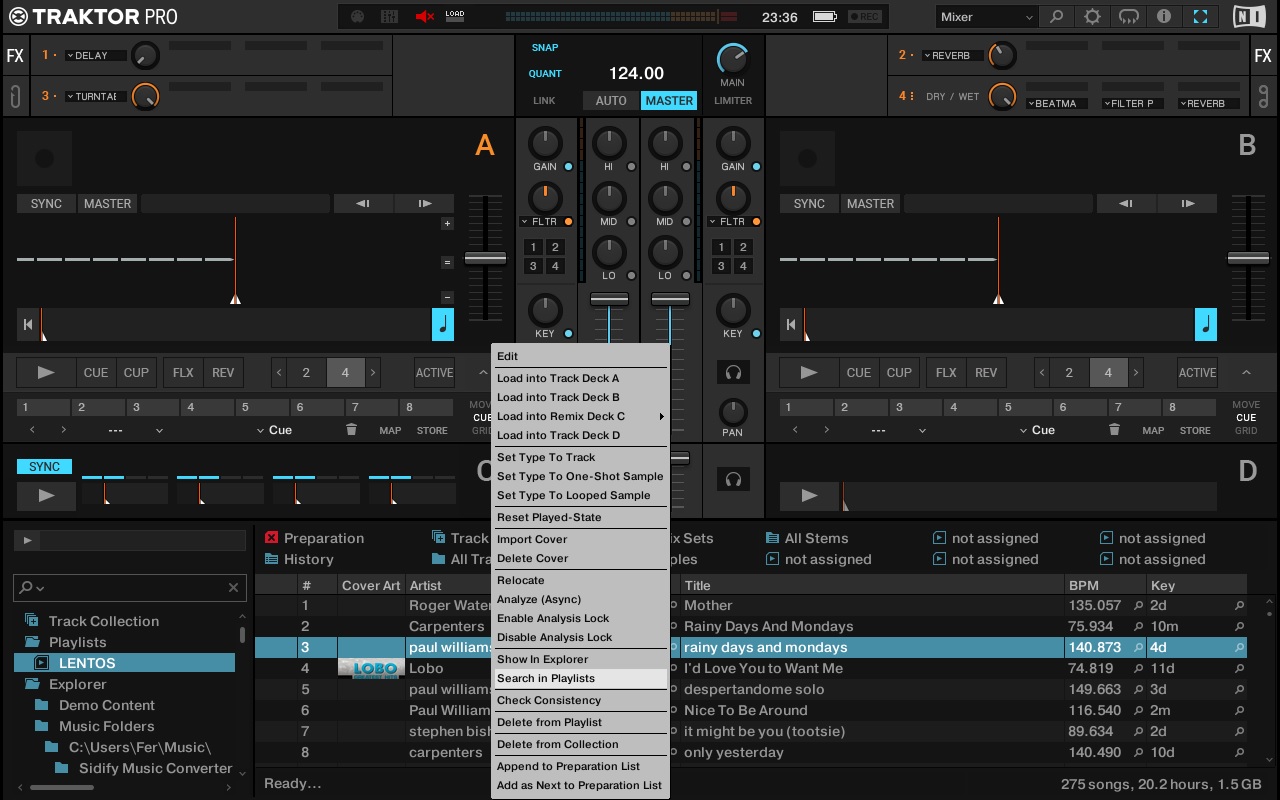Image resolution: width=1280 pixels, height=800 pixels.
Task: Select Append to Preparation List
Action: coord(580,766)
